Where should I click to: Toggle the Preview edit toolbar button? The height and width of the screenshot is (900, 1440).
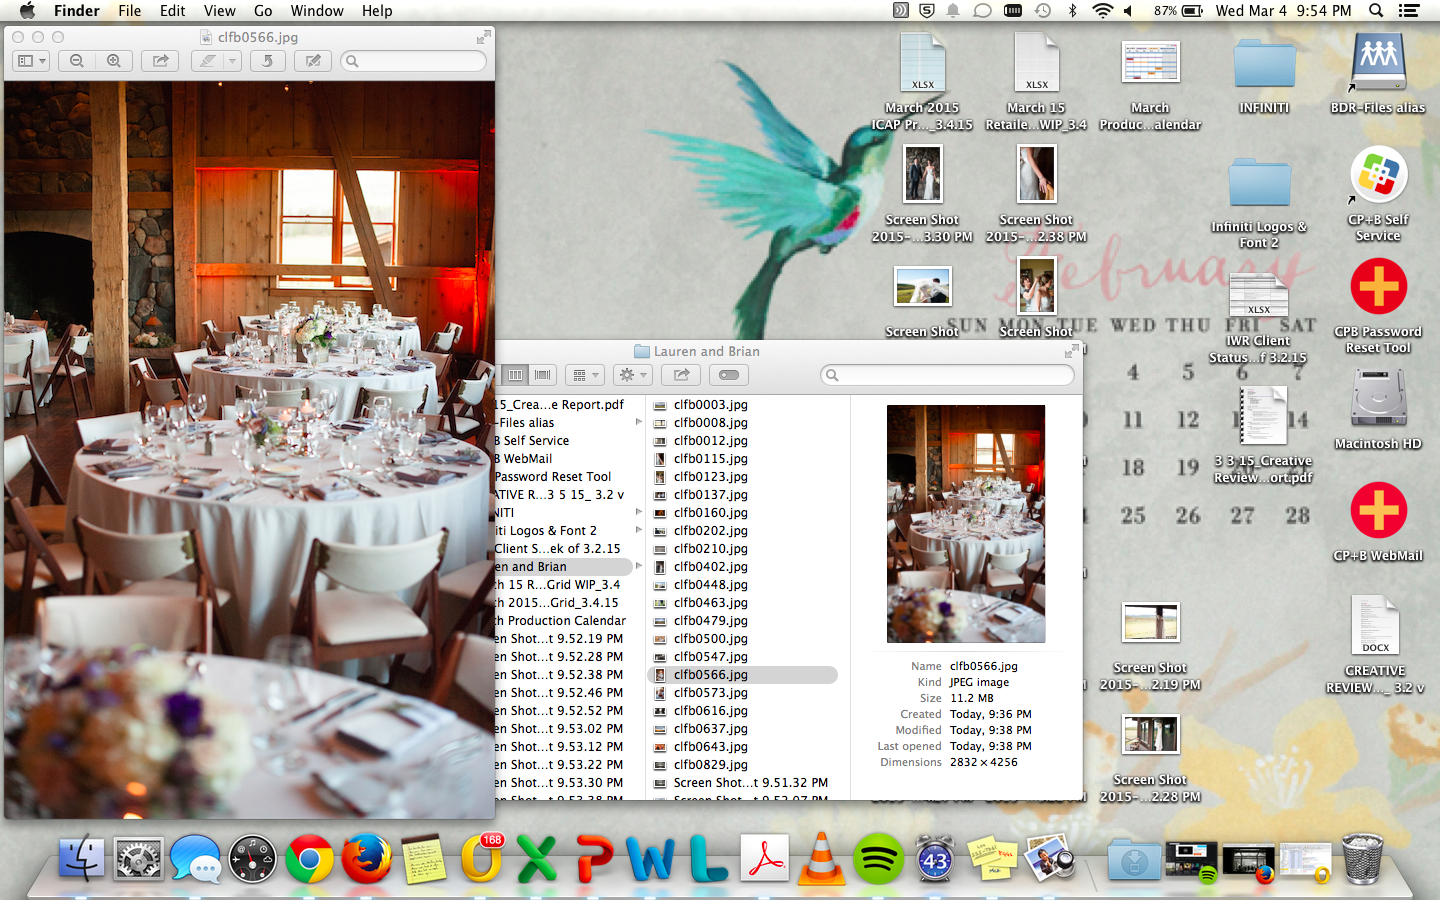[313, 61]
